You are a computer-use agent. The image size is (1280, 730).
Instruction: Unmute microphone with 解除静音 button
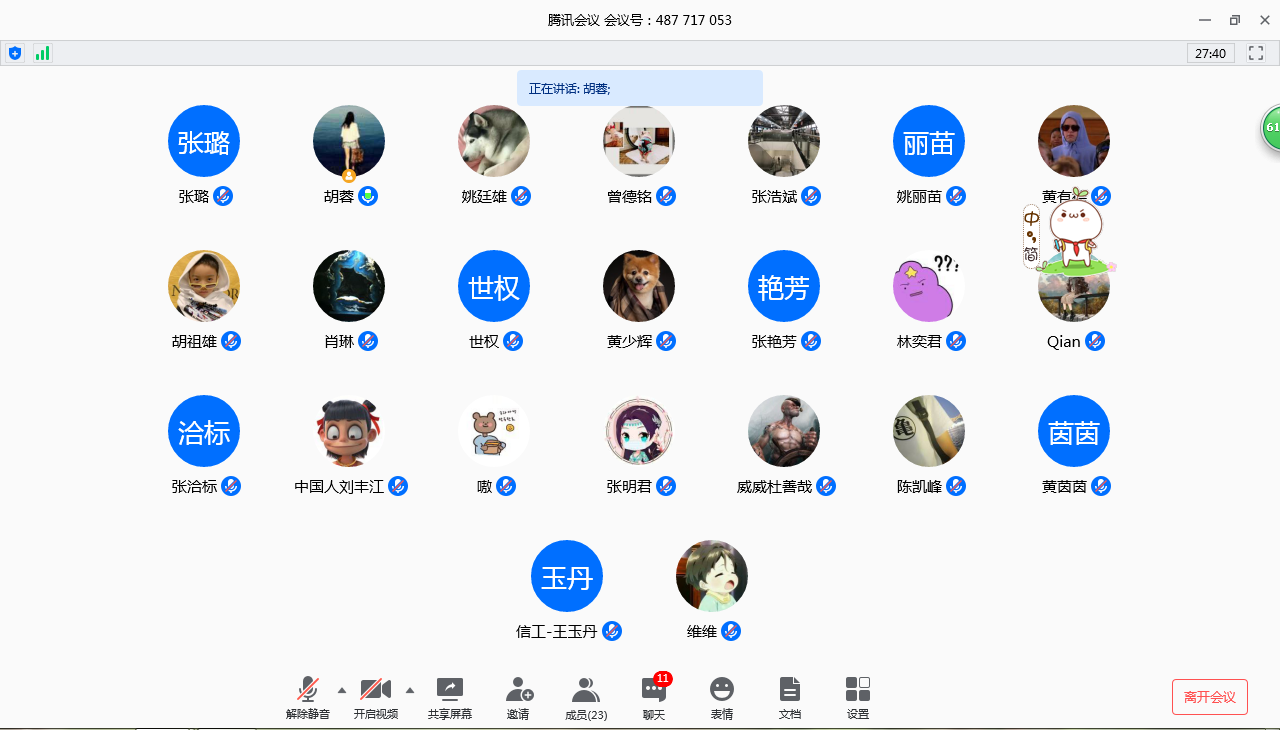tap(307, 698)
